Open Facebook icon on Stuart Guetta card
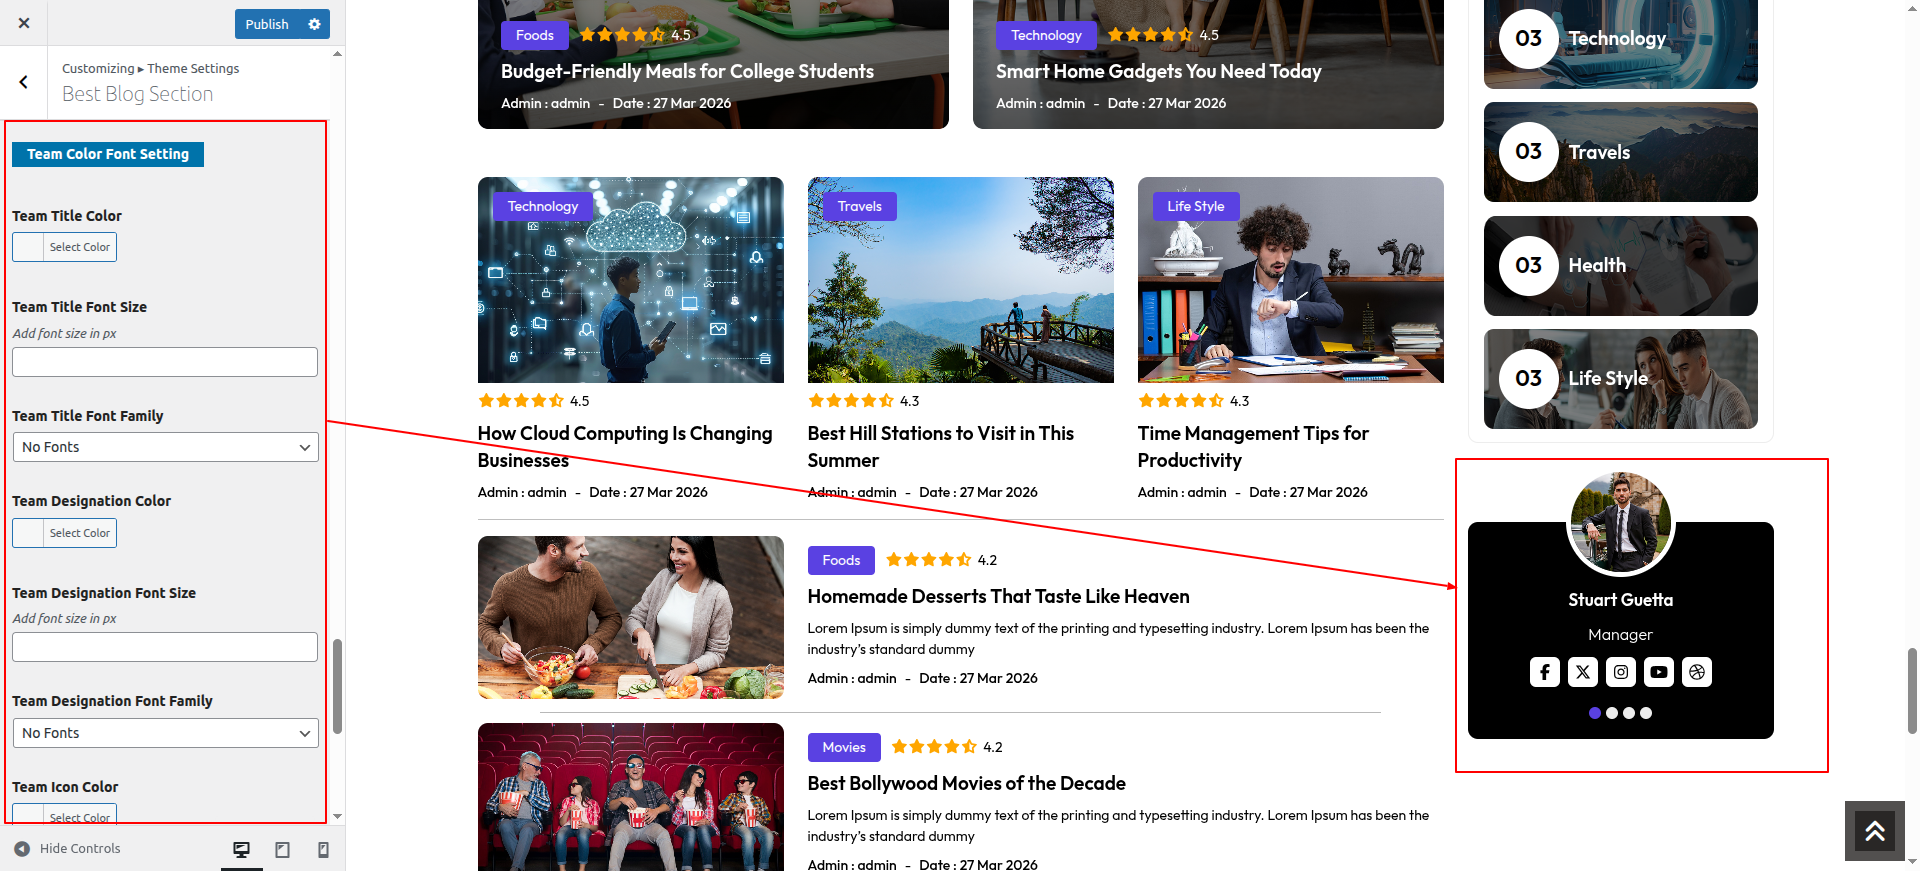The width and height of the screenshot is (1920, 871). pyautogui.click(x=1544, y=672)
